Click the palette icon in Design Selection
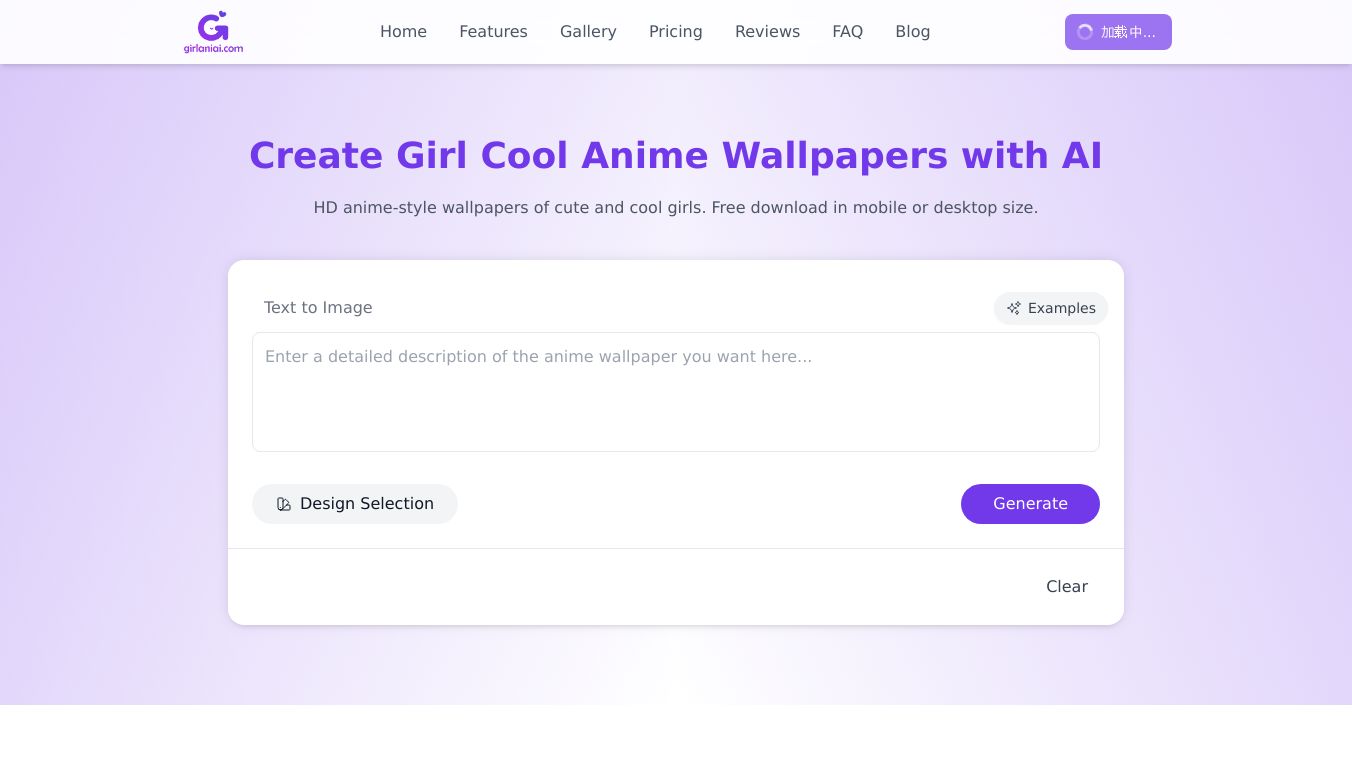This screenshot has height=760, width=1352. pyautogui.click(x=284, y=504)
